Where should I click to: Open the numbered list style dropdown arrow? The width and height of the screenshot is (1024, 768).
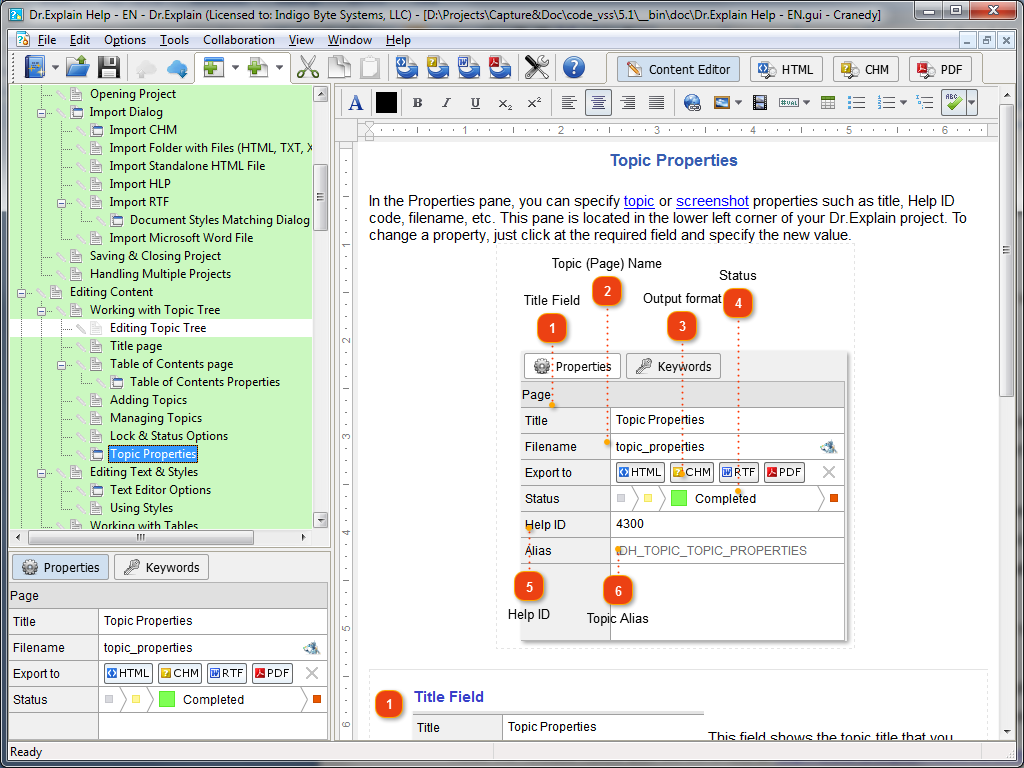click(x=903, y=103)
